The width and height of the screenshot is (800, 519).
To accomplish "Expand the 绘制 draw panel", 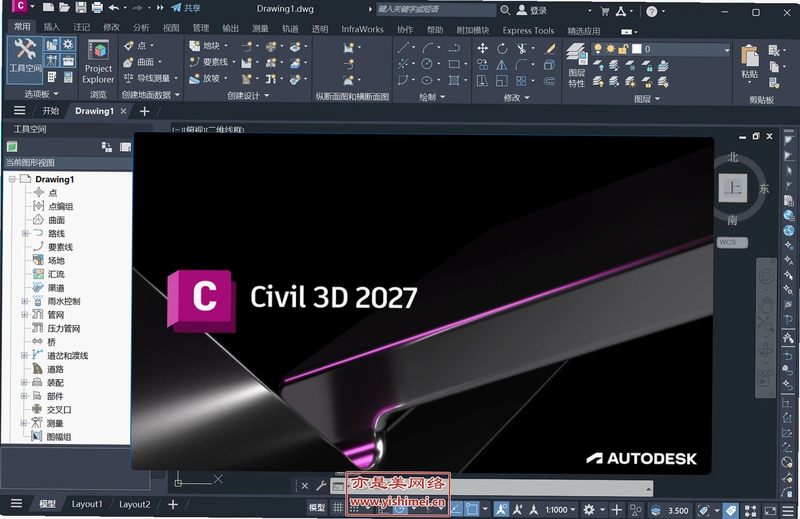I will [432, 96].
